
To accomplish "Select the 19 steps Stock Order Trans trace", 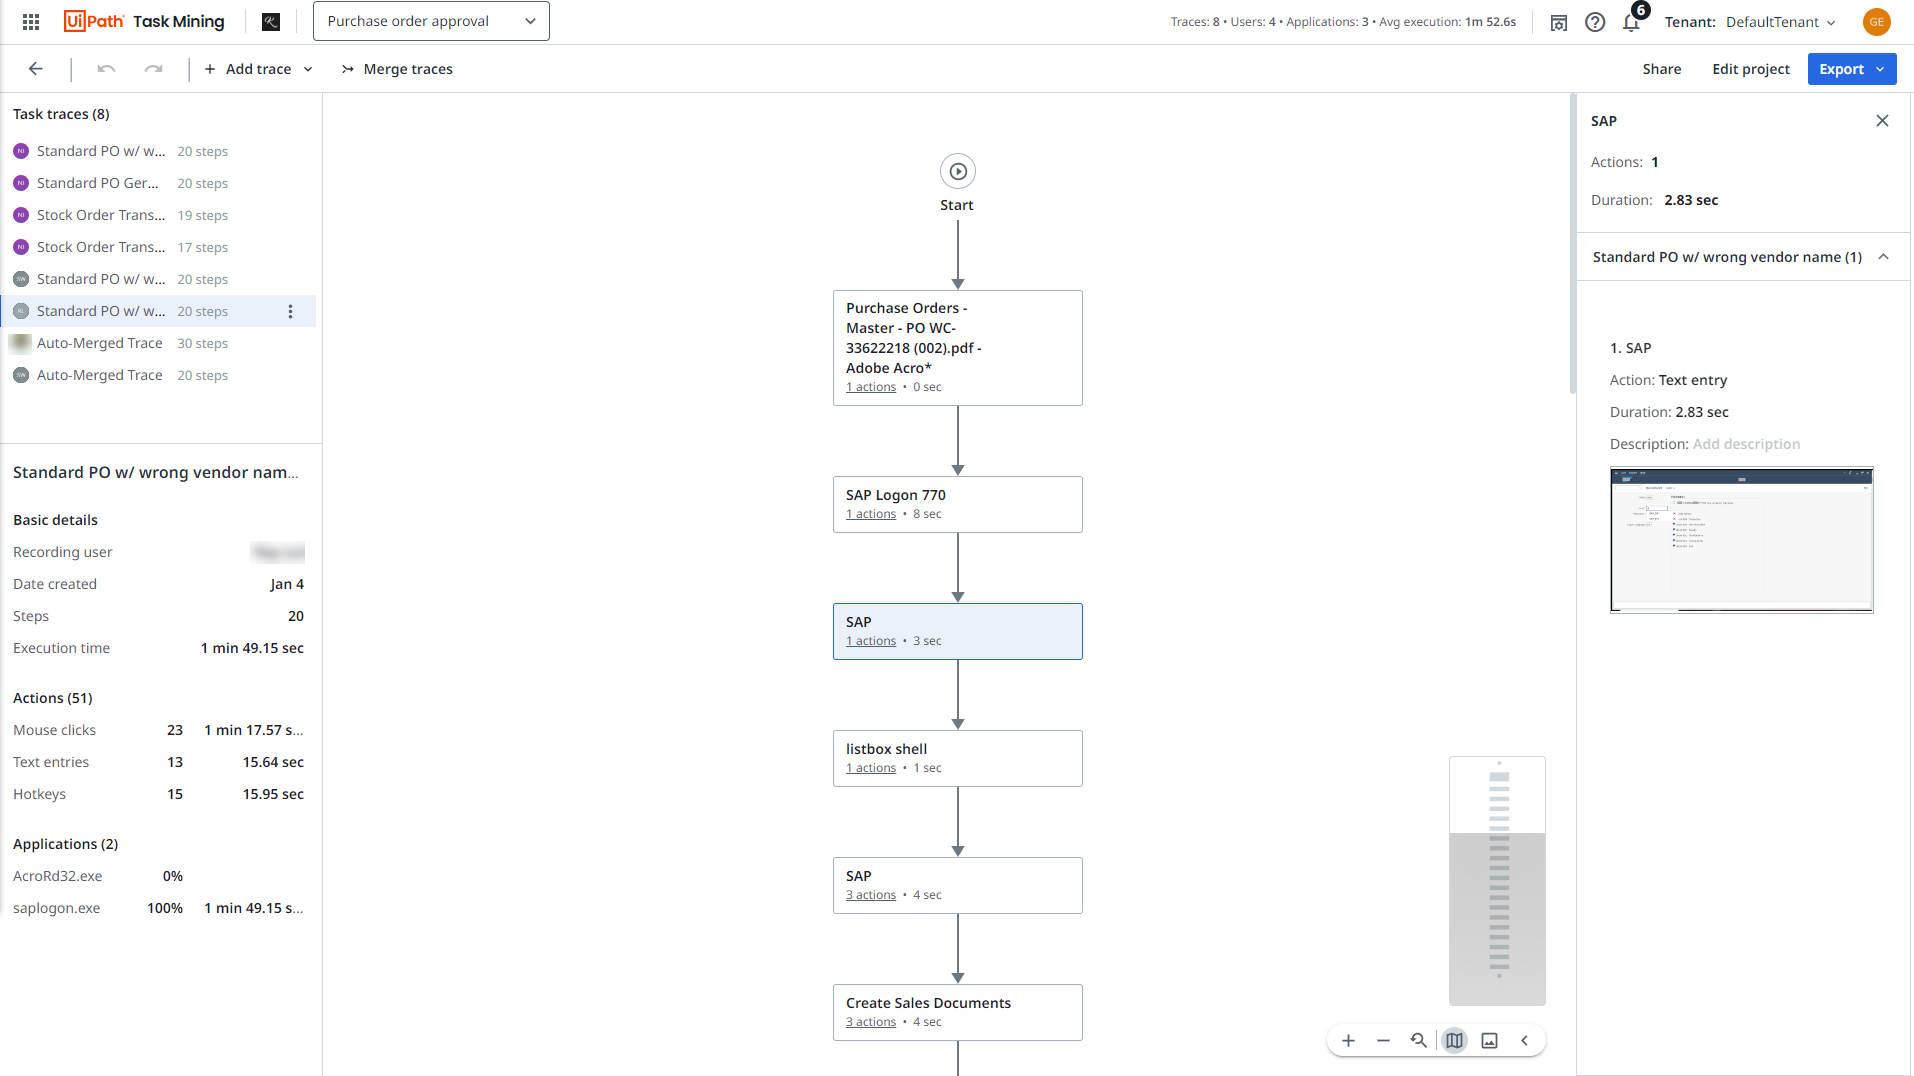I will [x=158, y=215].
